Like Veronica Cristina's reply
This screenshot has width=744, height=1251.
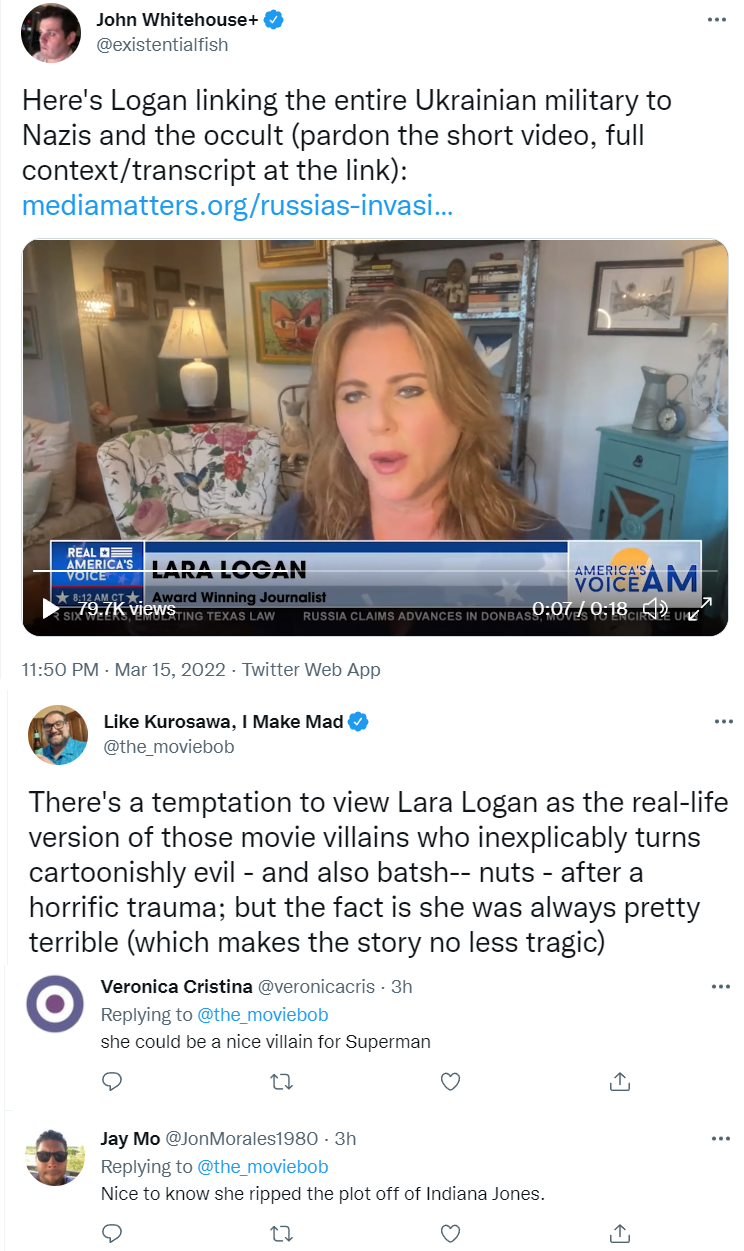coord(451,1081)
